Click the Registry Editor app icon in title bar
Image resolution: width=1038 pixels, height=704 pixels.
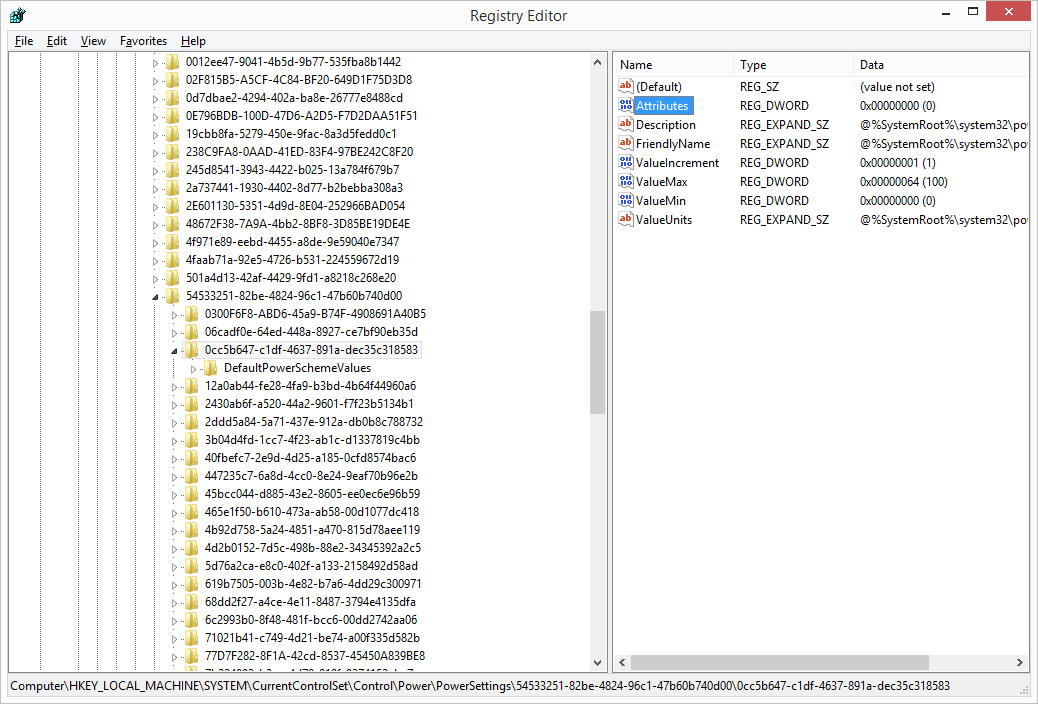pyautogui.click(x=18, y=15)
